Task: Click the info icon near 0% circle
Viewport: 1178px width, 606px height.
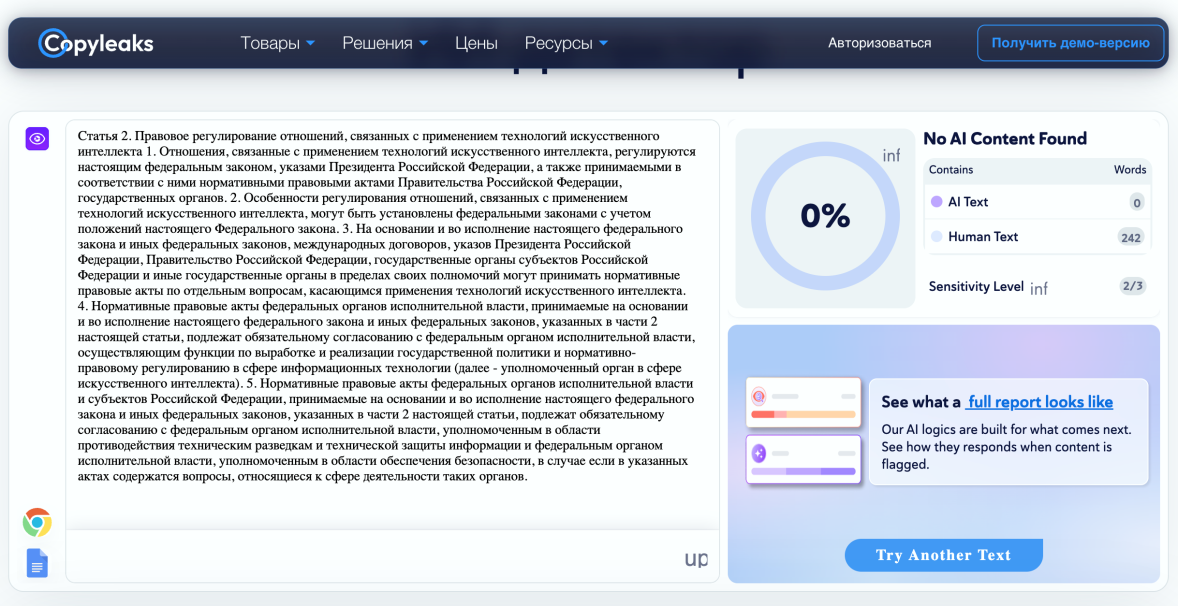Action: [x=891, y=156]
